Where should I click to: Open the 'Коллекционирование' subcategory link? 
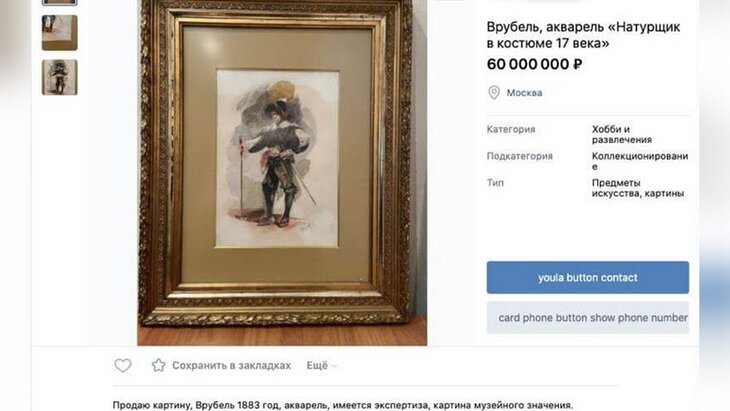tap(639, 161)
